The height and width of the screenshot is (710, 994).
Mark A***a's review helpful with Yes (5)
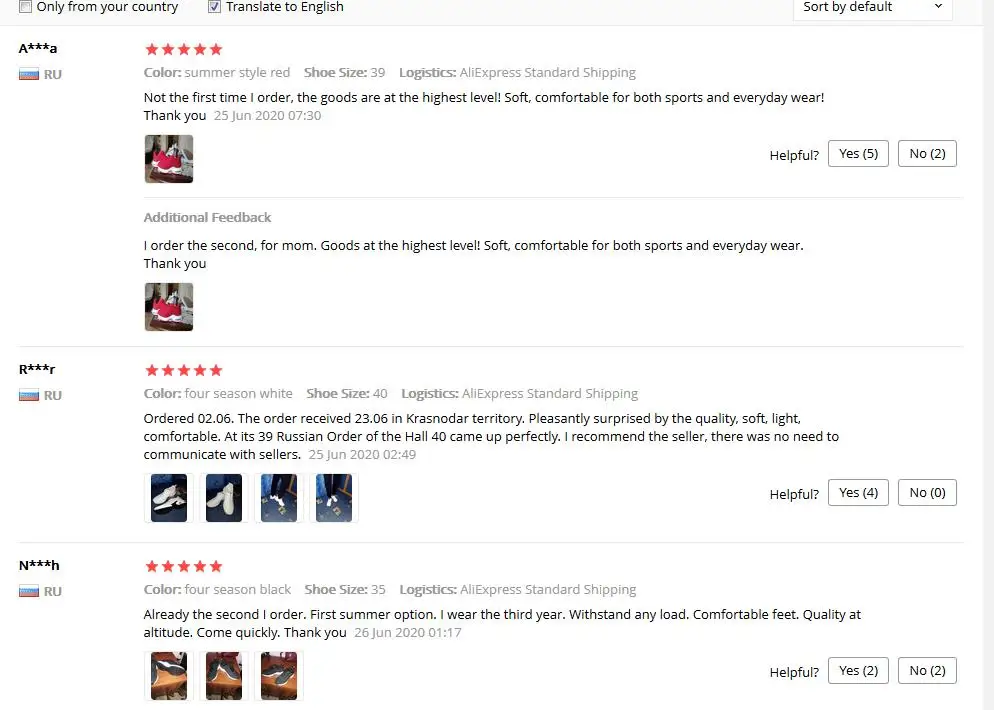(x=858, y=153)
